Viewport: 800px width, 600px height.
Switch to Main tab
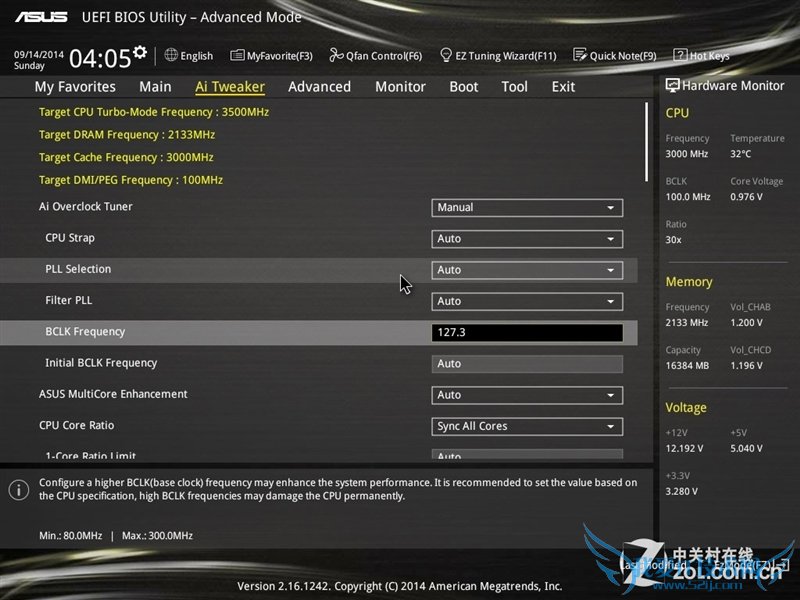coord(155,87)
